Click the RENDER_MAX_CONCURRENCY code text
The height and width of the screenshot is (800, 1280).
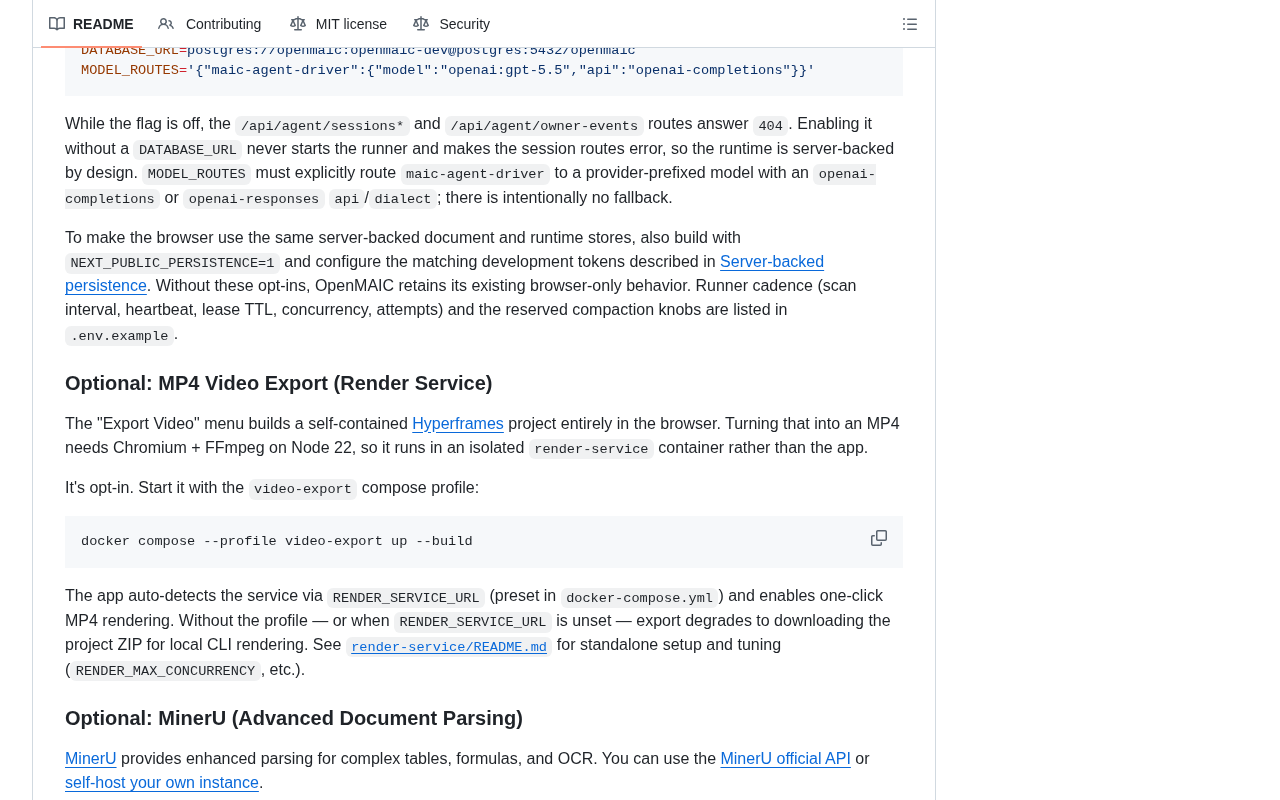tap(165, 671)
